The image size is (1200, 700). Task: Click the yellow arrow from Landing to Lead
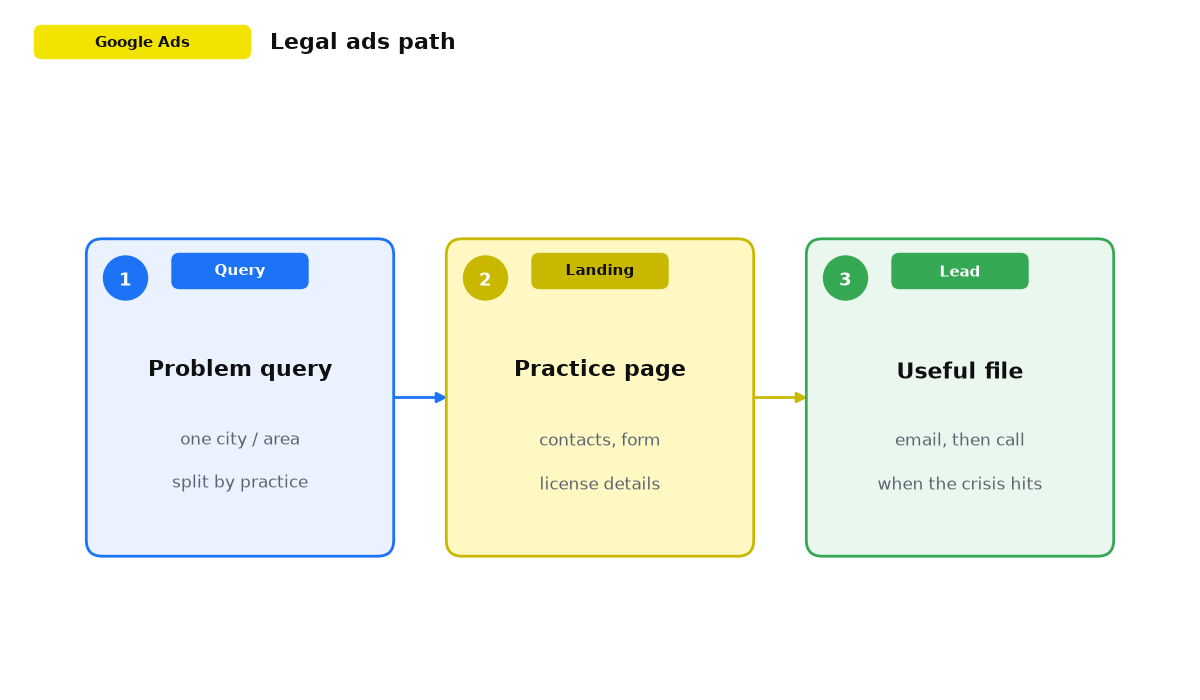[x=780, y=397]
